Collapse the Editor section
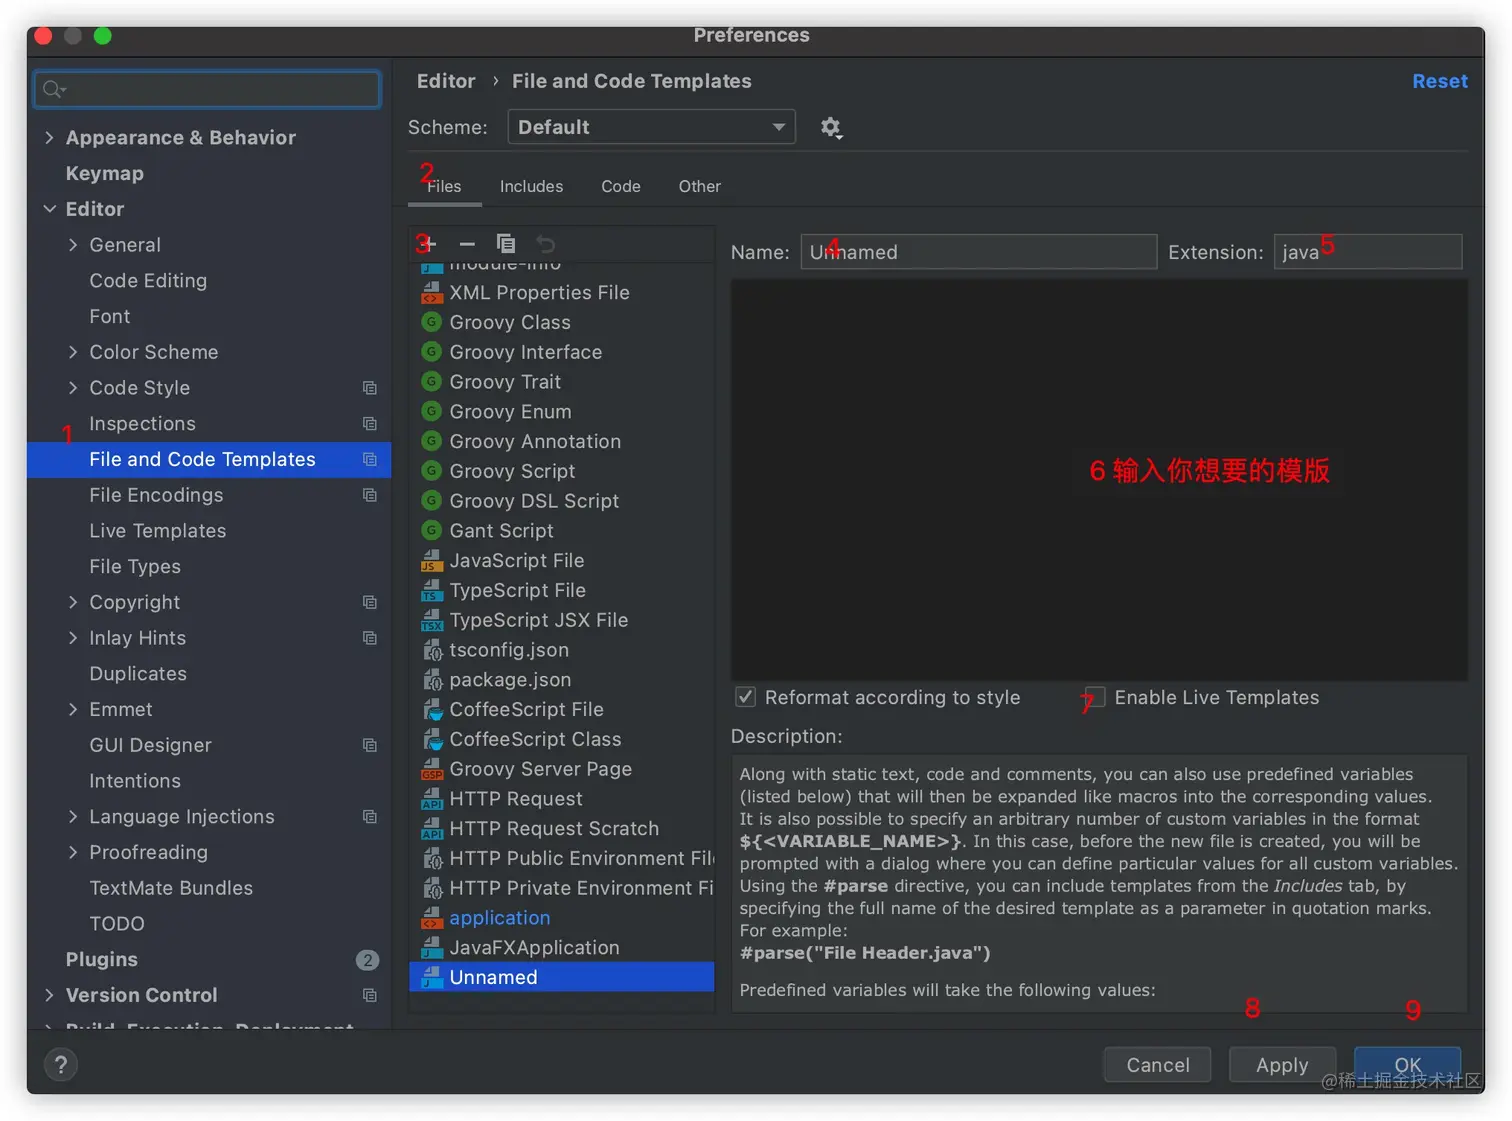This screenshot has width=1512, height=1121. point(49,209)
